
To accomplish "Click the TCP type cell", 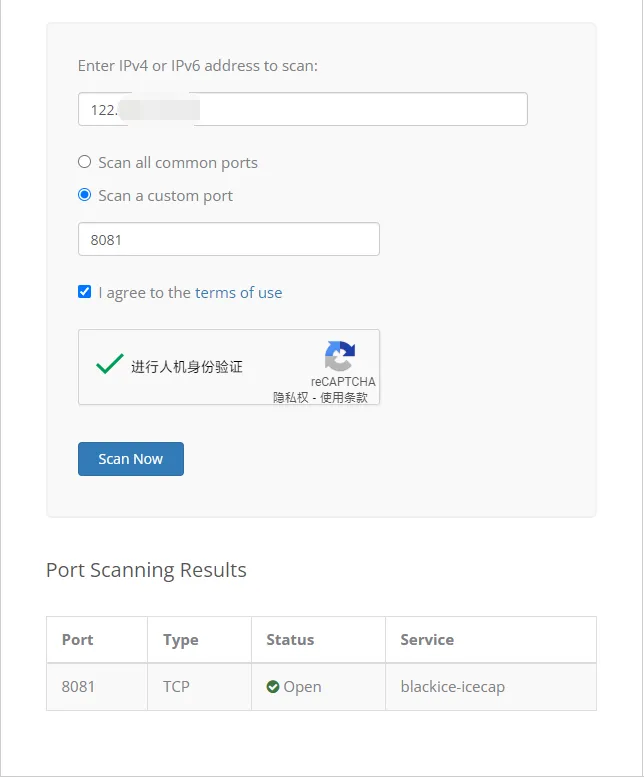I will [176, 687].
